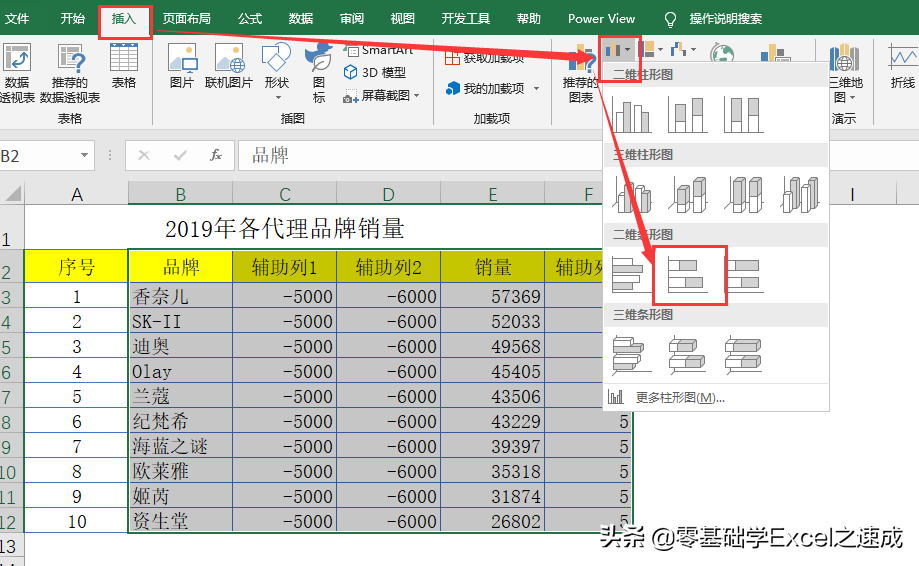This screenshot has width=919, height=566.
Task: Select 3-D column chart
Action: tap(800, 195)
